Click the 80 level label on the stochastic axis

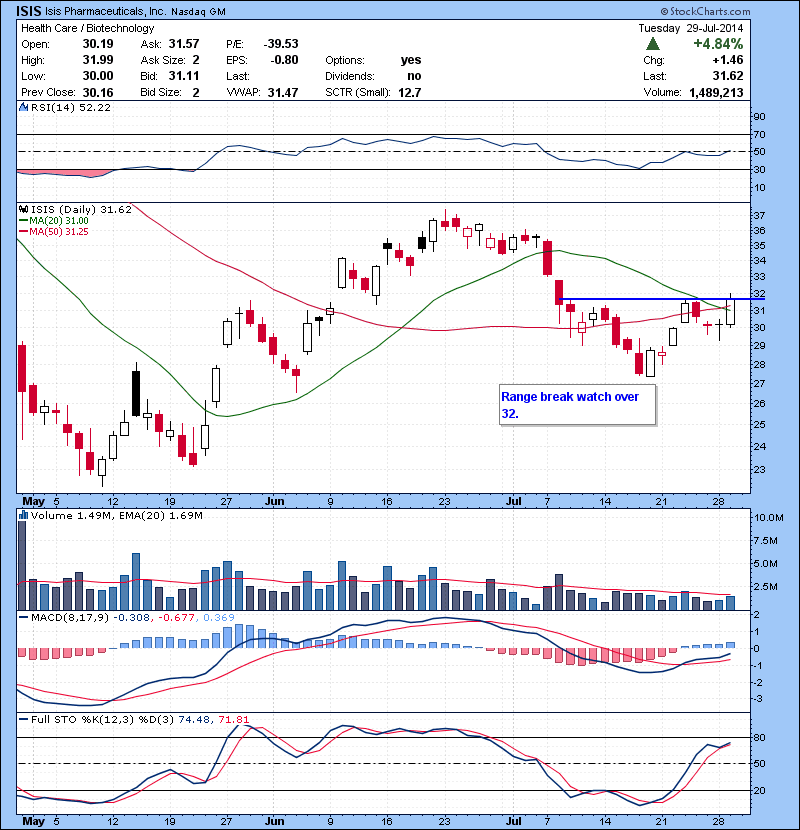(x=759, y=737)
